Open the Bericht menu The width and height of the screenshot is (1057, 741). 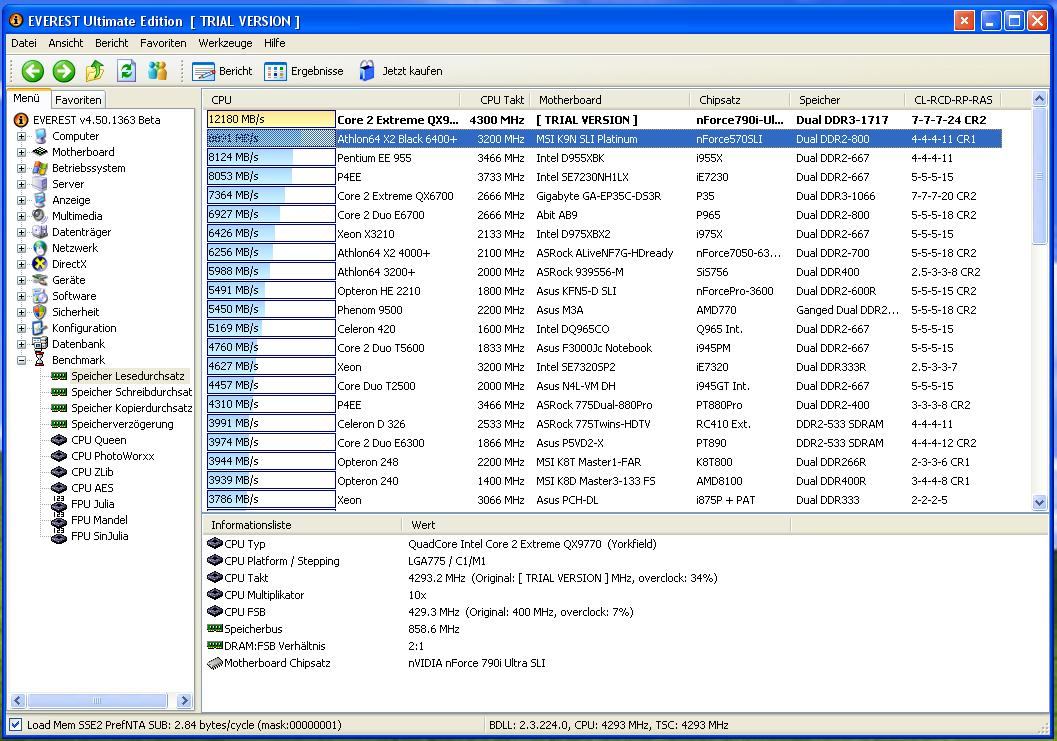click(x=111, y=43)
